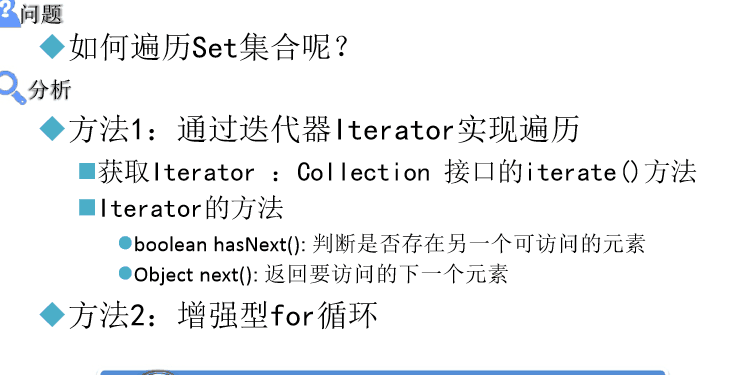Image resolution: width=756 pixels, height=375 pixels.
Task: Click the square bullet before Iterator的方法
Action: (87, 208)
